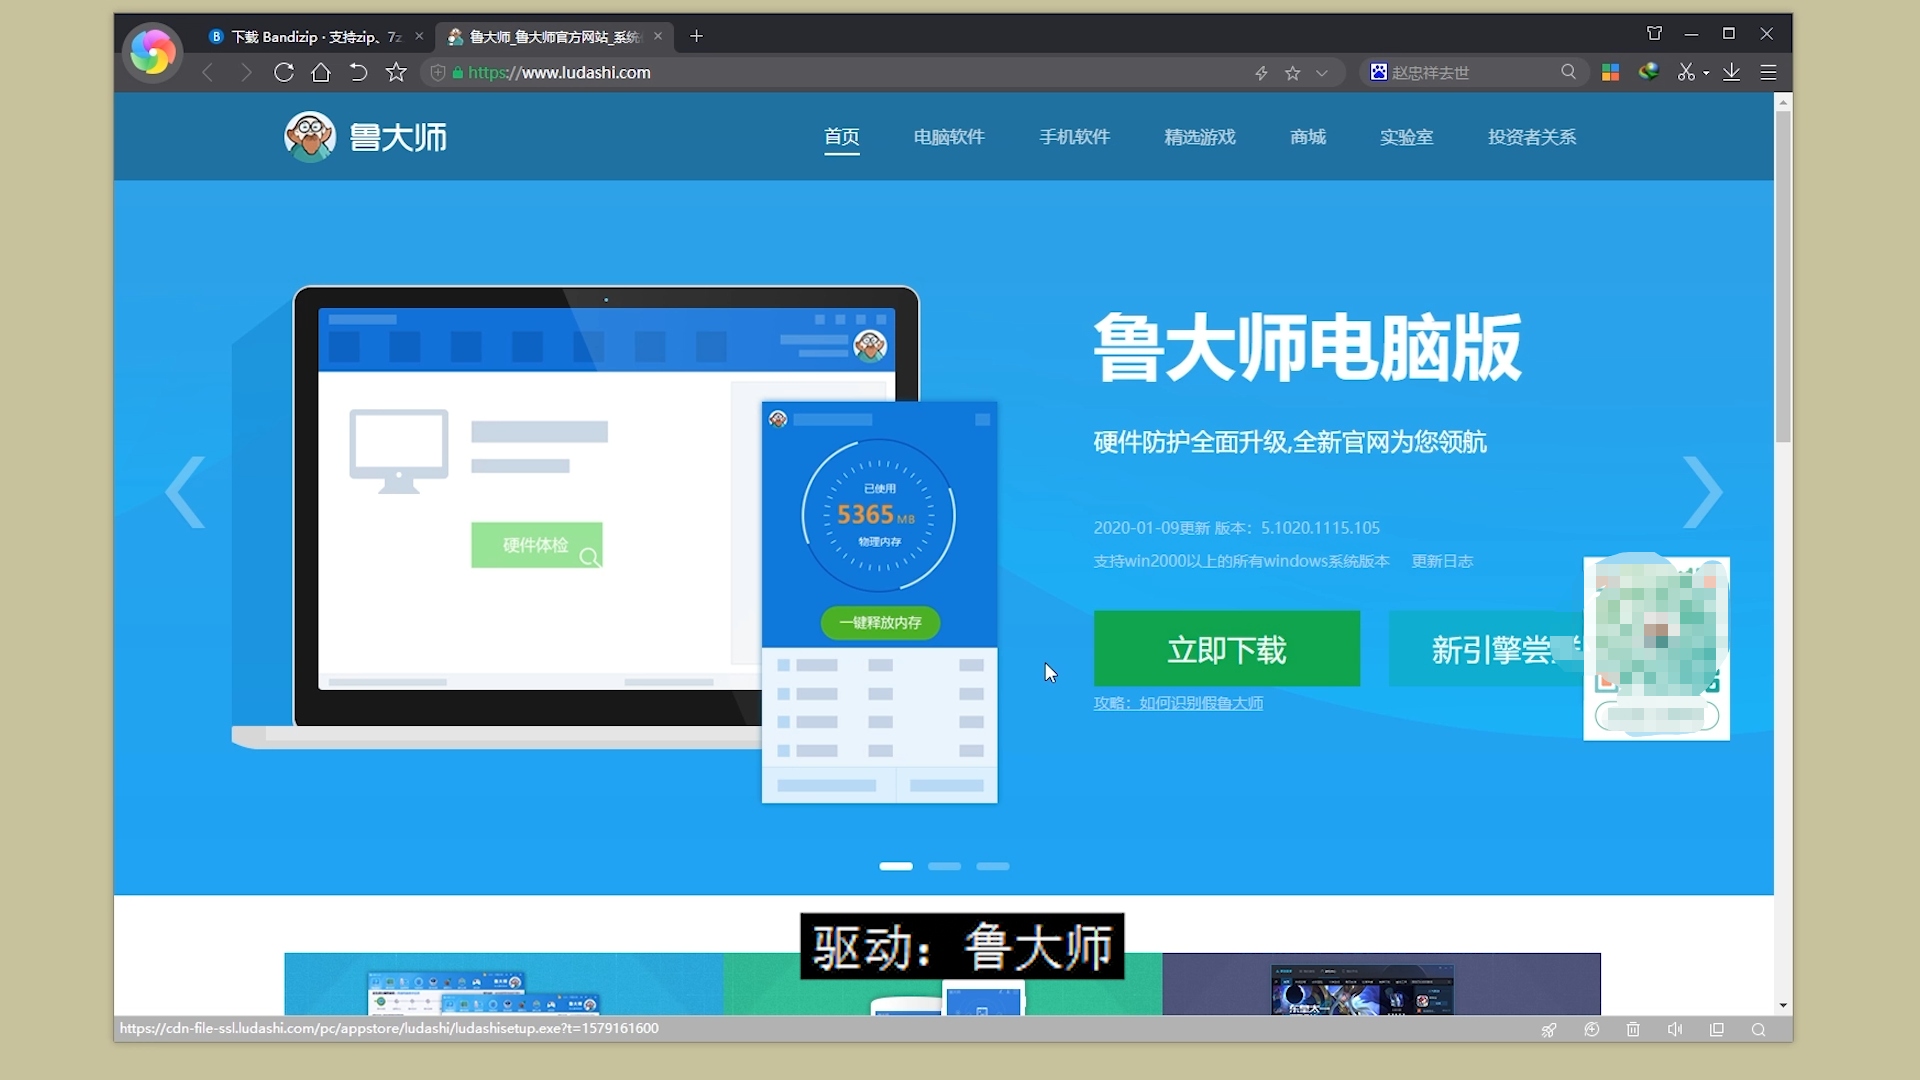Switch to the 下载 Bandizip tab
The width and height of the screenshot is (1920, 1080).
pyautogui.click(x=317, y=37)
